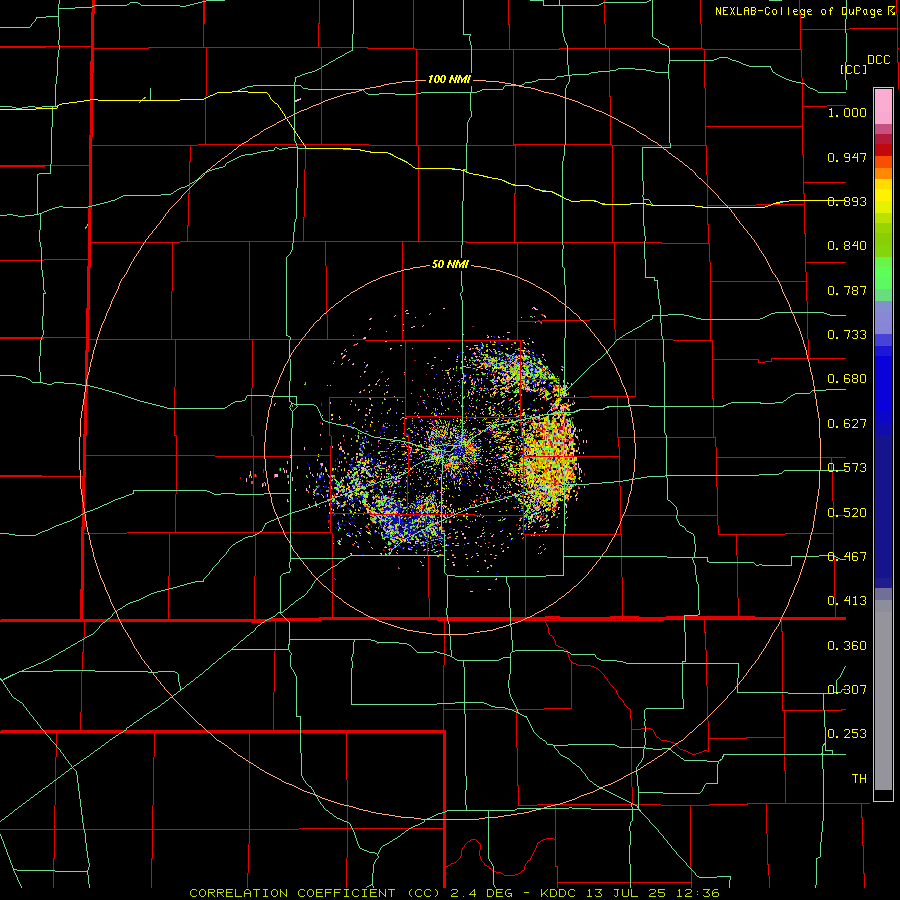Click the 0.573 legend value
The width and height of the screenshot is (900, 900).
847,468
